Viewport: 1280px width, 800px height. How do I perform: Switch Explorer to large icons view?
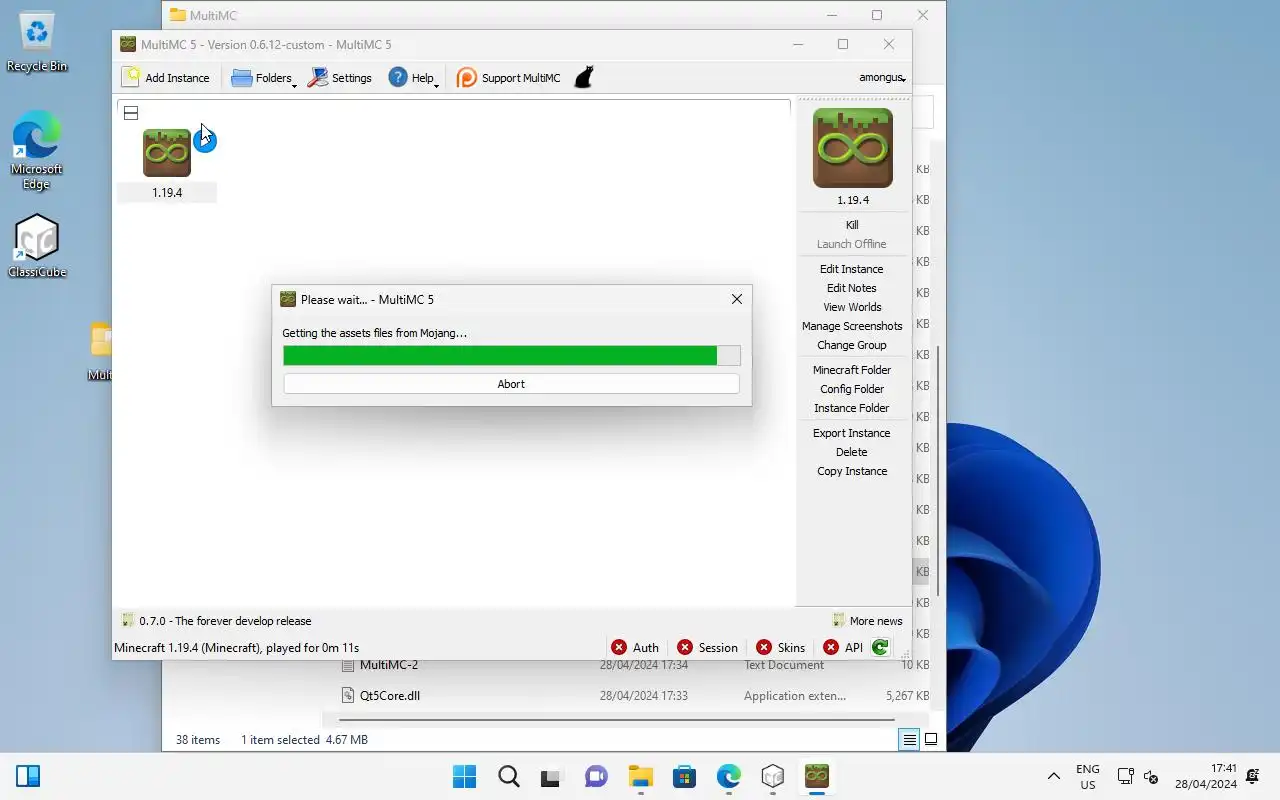coord(931,740)
